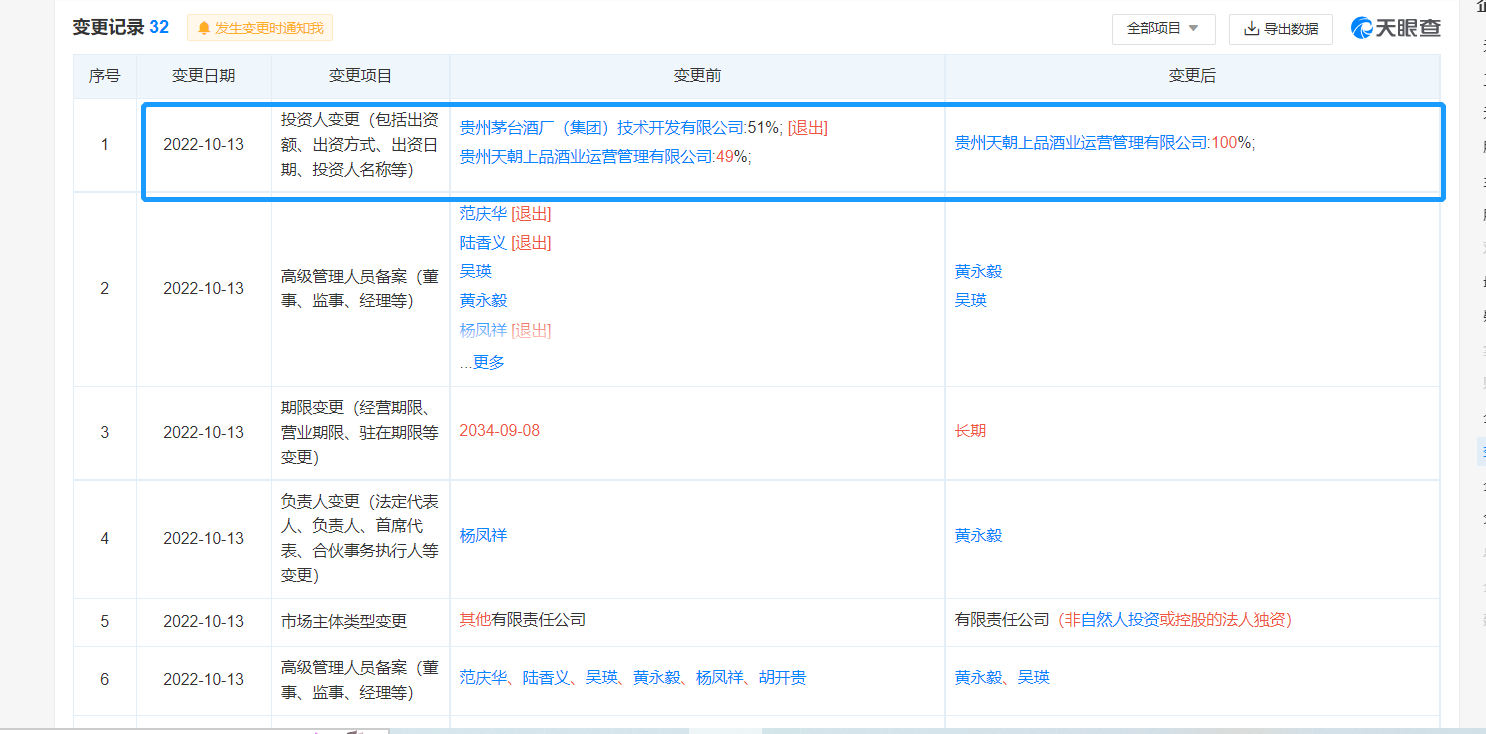Click 吴瑛 in row 2 变更前

pyautogui.click(x=476, y=271)
